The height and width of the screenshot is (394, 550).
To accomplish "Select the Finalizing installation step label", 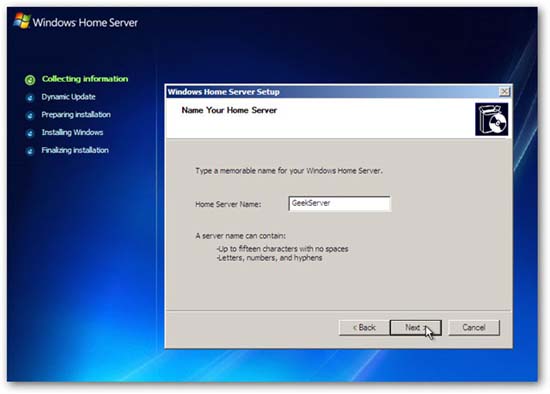I will 75,151.
